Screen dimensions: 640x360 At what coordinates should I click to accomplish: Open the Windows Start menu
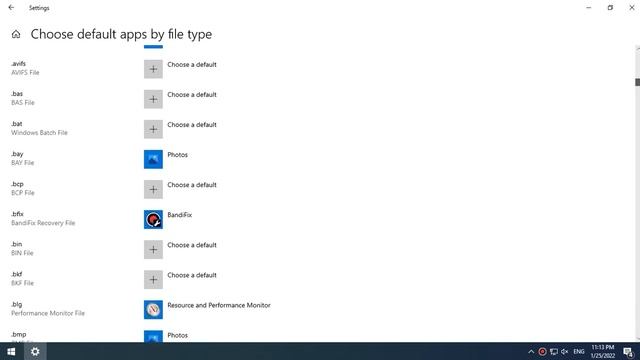(x=11, y=351)
